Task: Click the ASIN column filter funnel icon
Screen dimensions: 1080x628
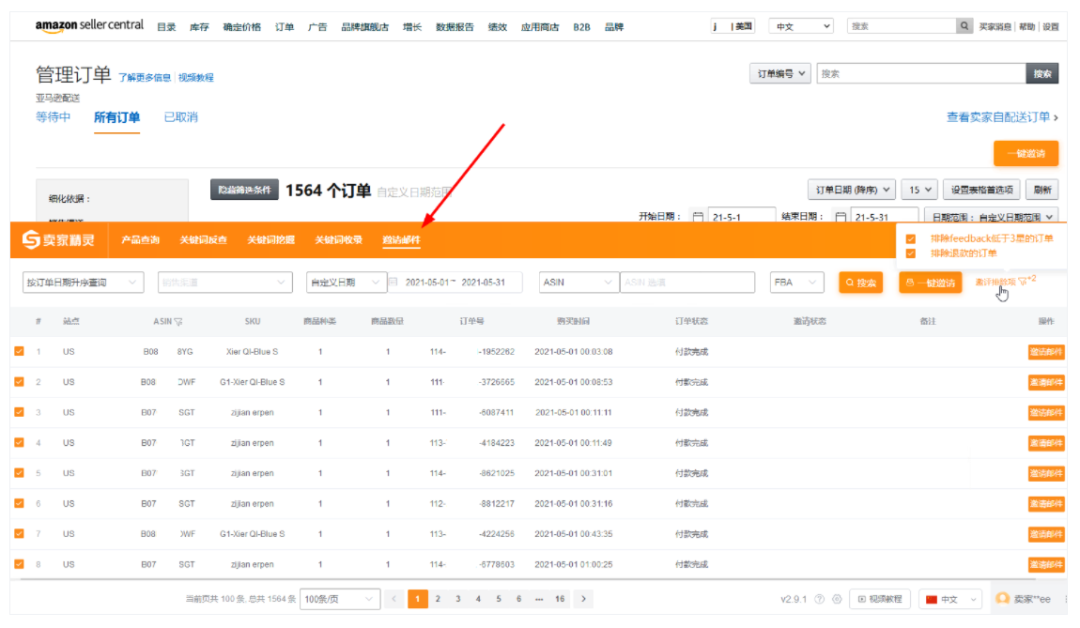Action: 178,322
